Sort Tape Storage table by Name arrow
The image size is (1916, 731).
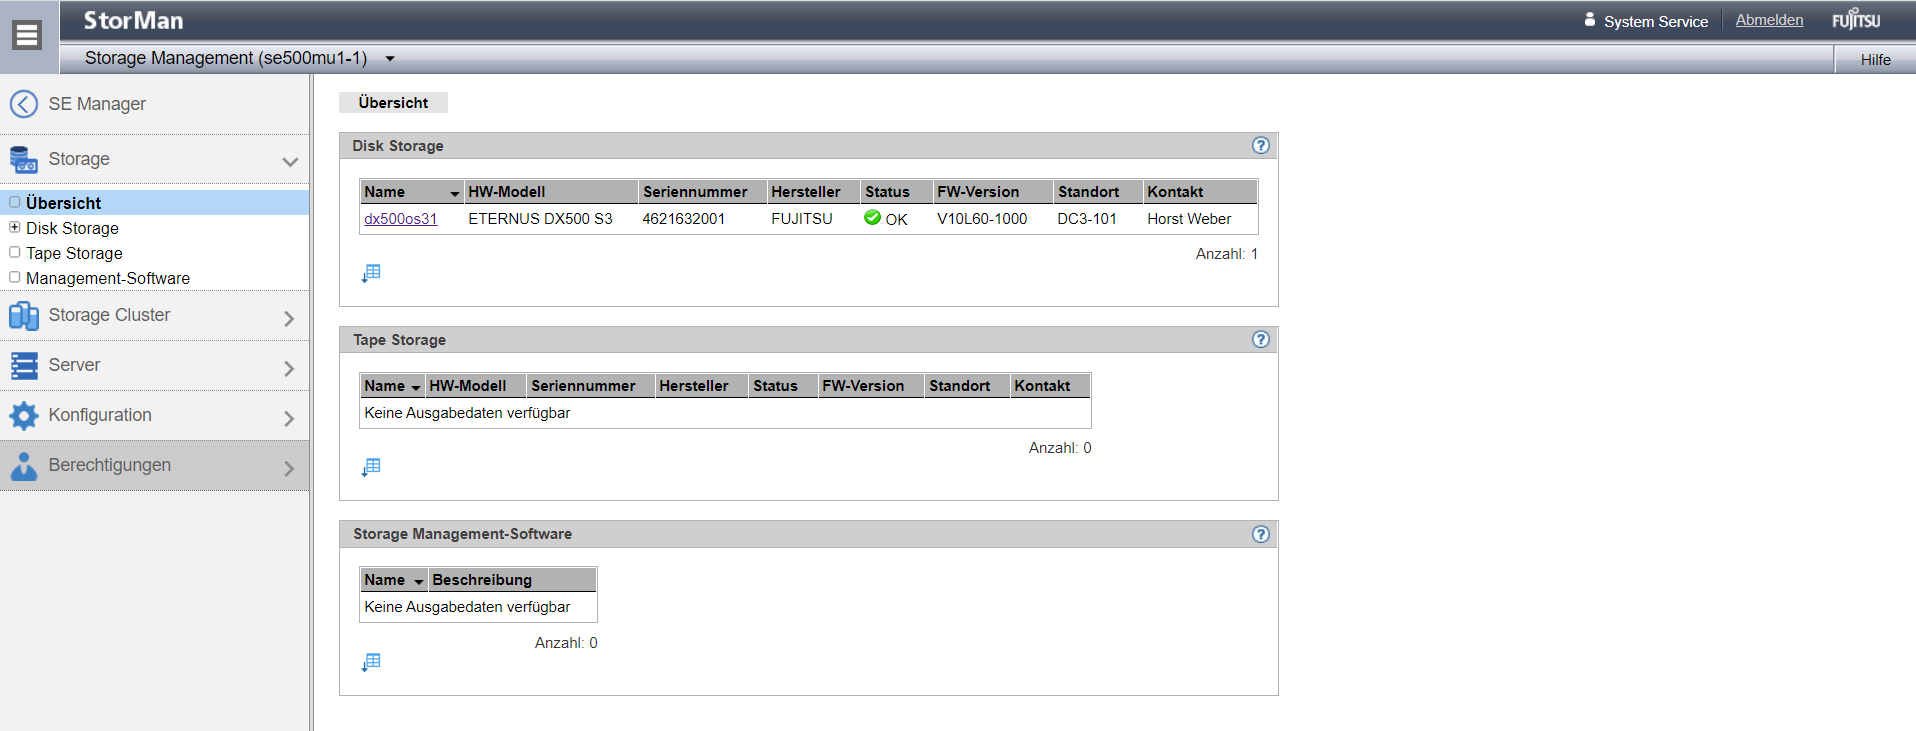click(416, 387)
